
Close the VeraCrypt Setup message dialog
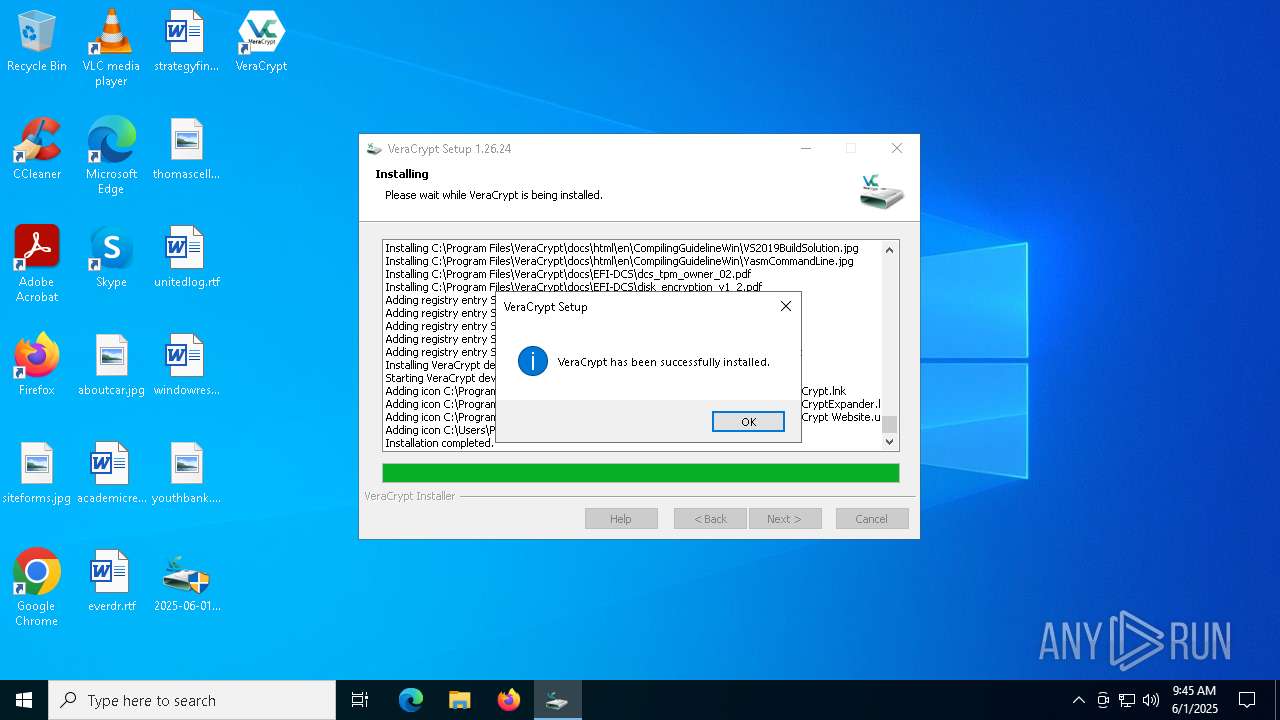point(786,306)
